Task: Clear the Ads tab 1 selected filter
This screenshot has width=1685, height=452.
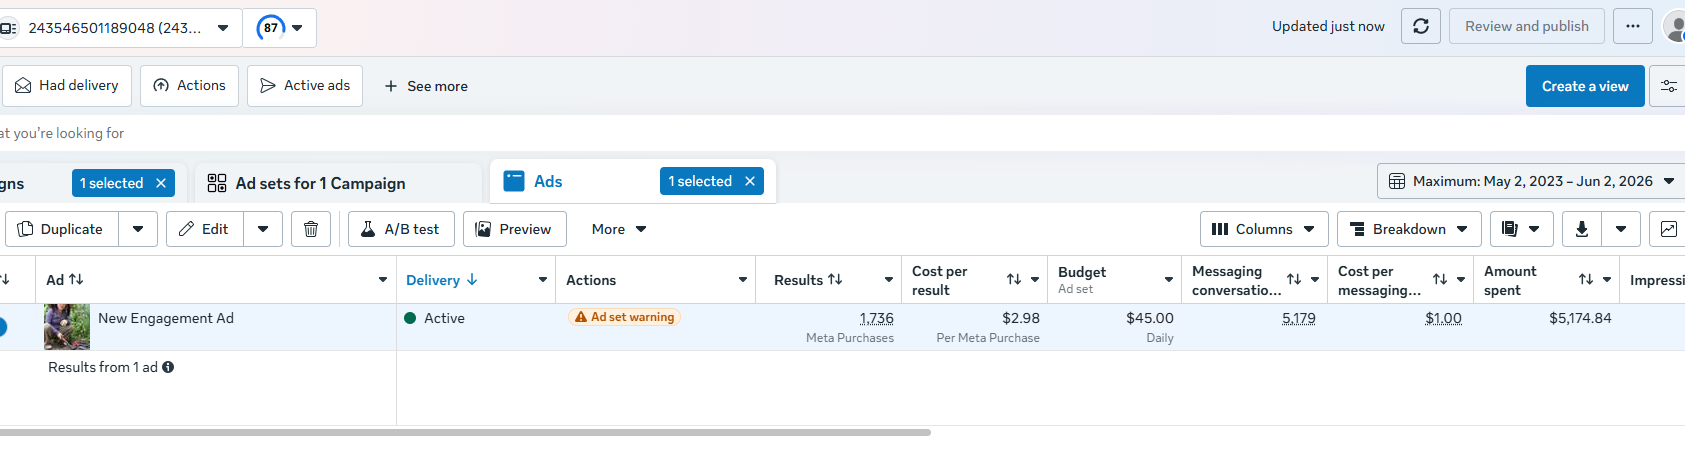Action: point(750,181)
